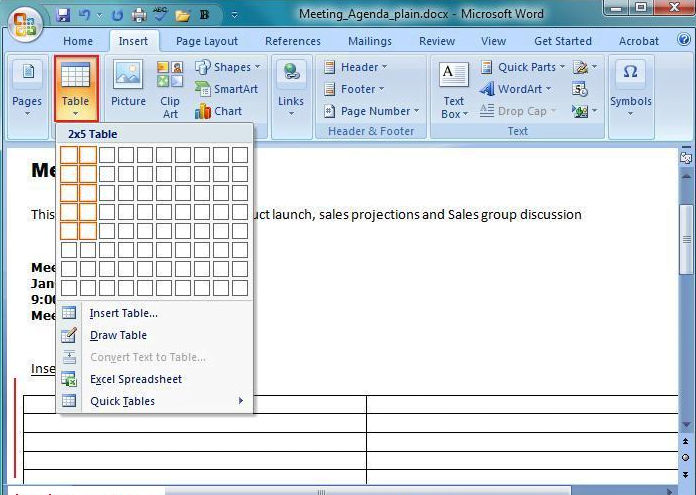Open WordArt gallery
The image size is (696, 495).
516,89
